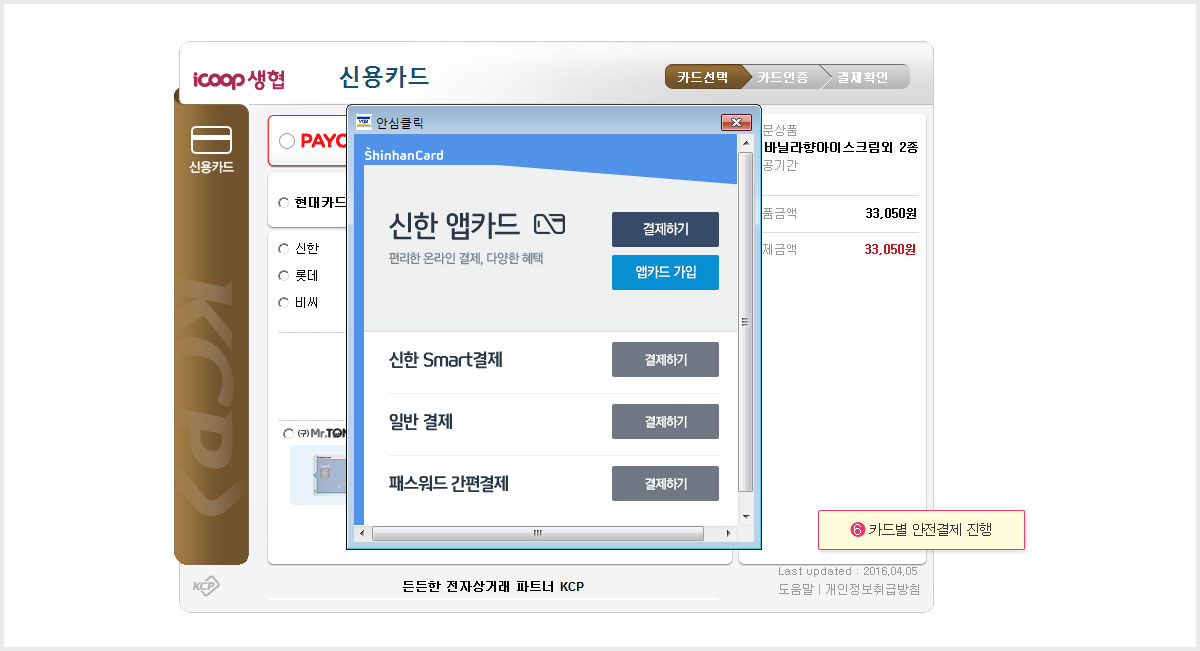The image size is (1200, 651).
Task: Click 결제하기 for 신한 앱카드
Action: (x=665, y=229)
